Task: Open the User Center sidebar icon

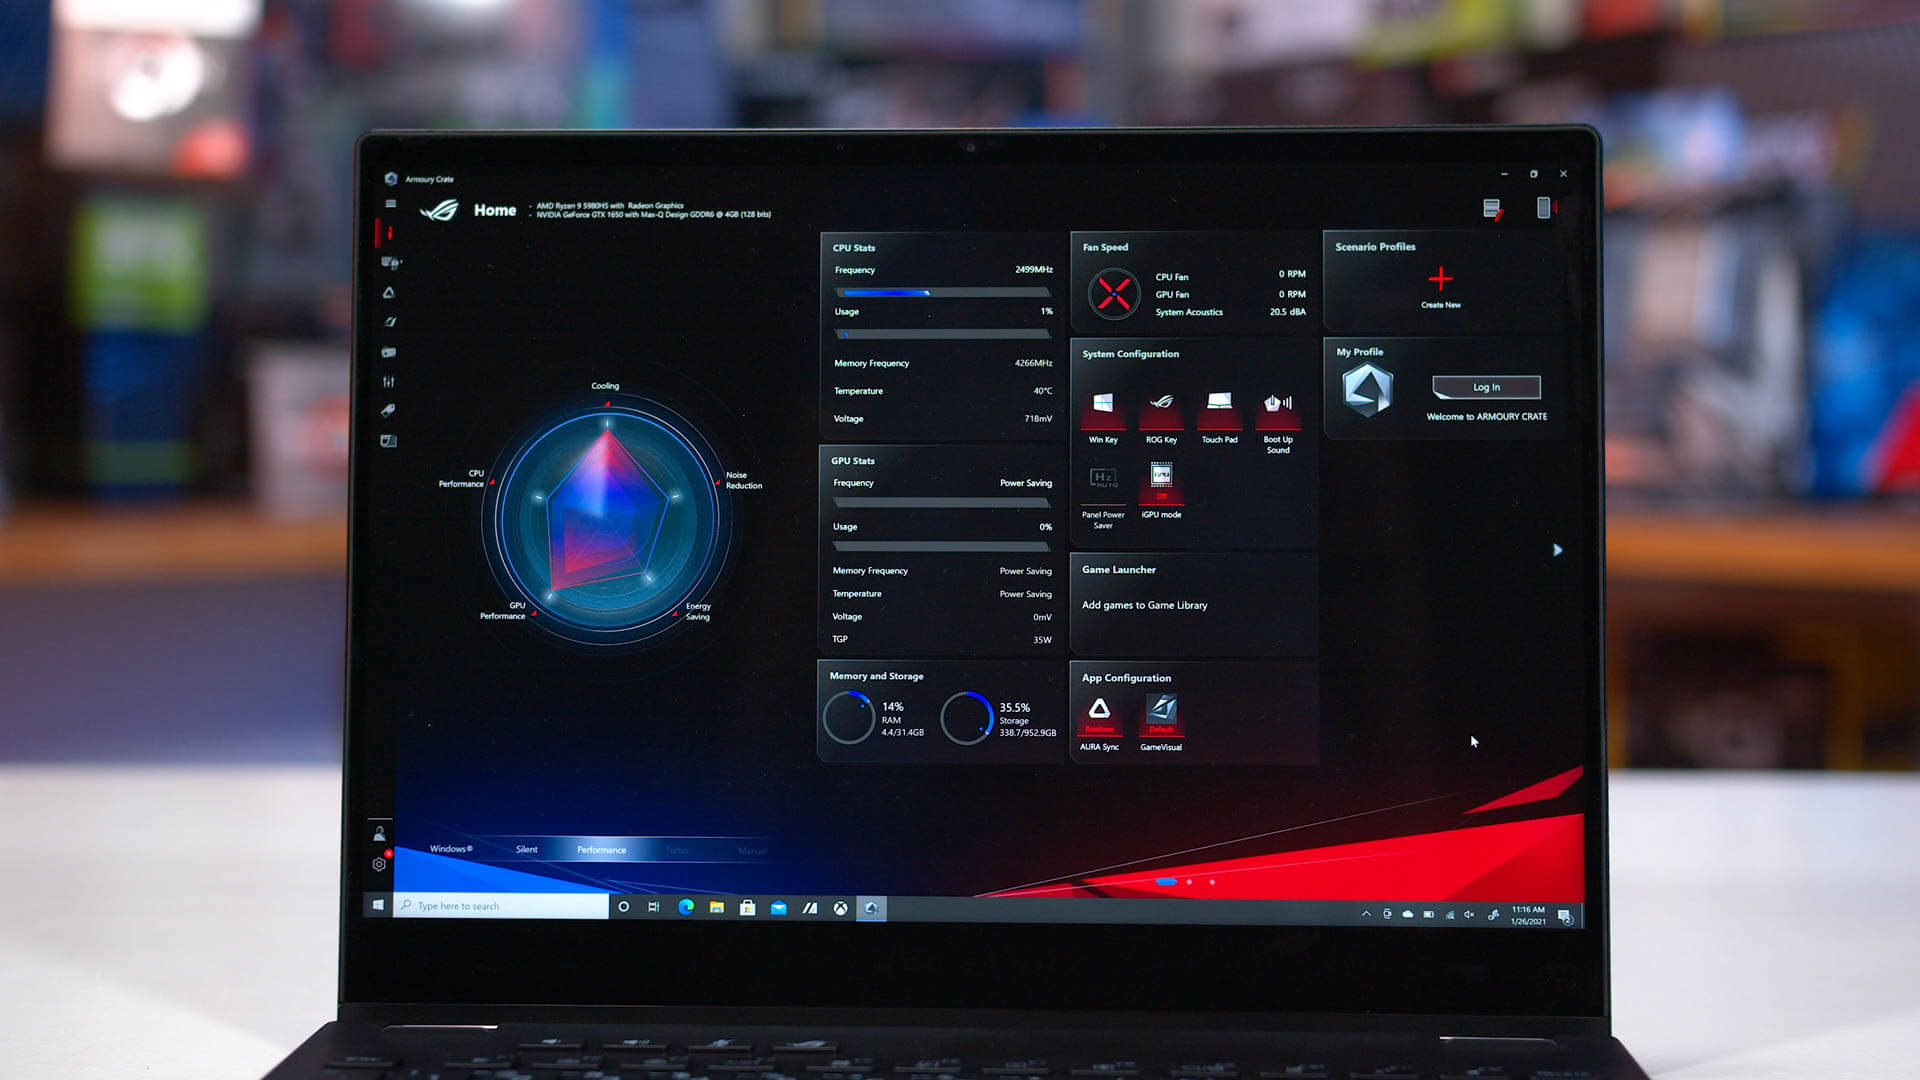Action: tap(379, 833)
